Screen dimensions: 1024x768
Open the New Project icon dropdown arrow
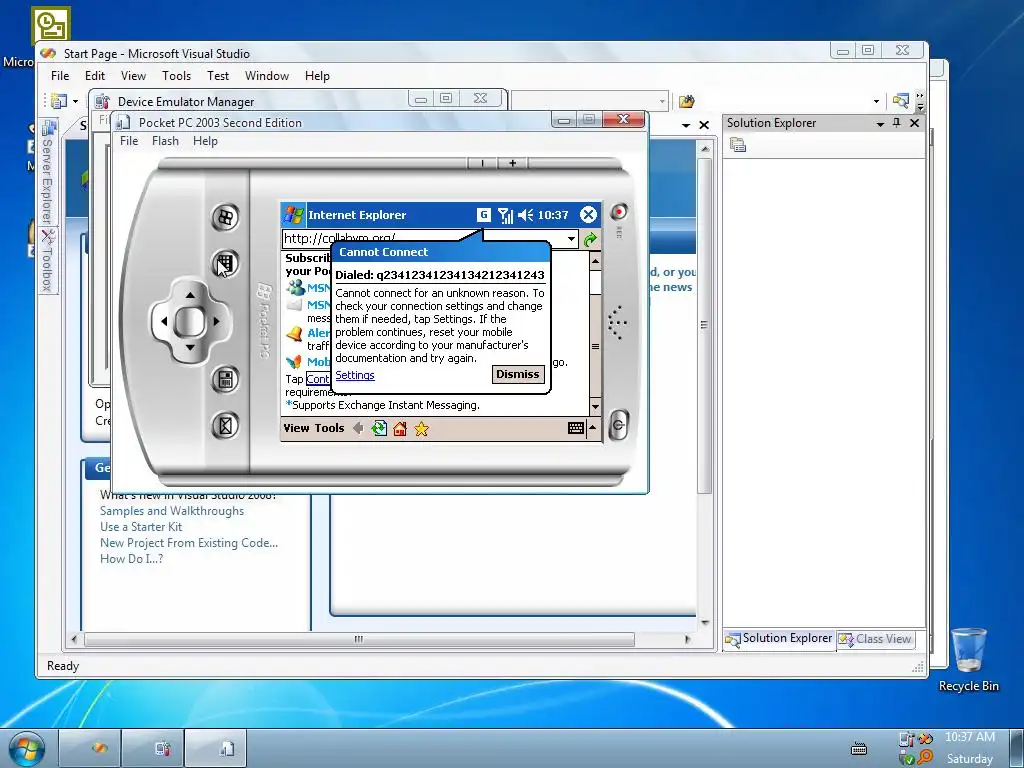tap(75, 101)
